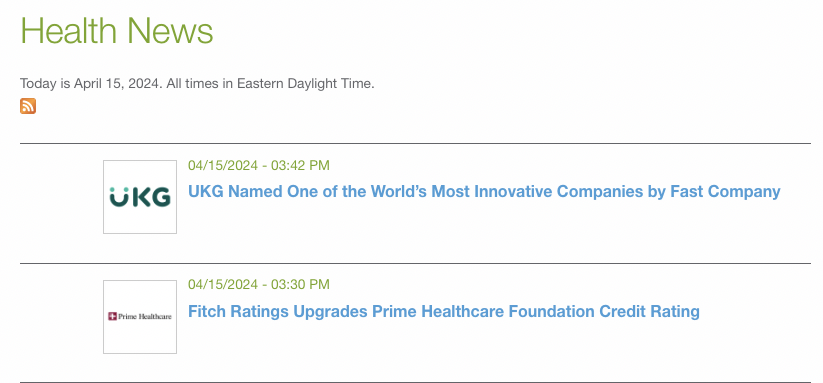Click the smiling U letter in UKG logo
823x383 pixels.
tap(118, 197)
